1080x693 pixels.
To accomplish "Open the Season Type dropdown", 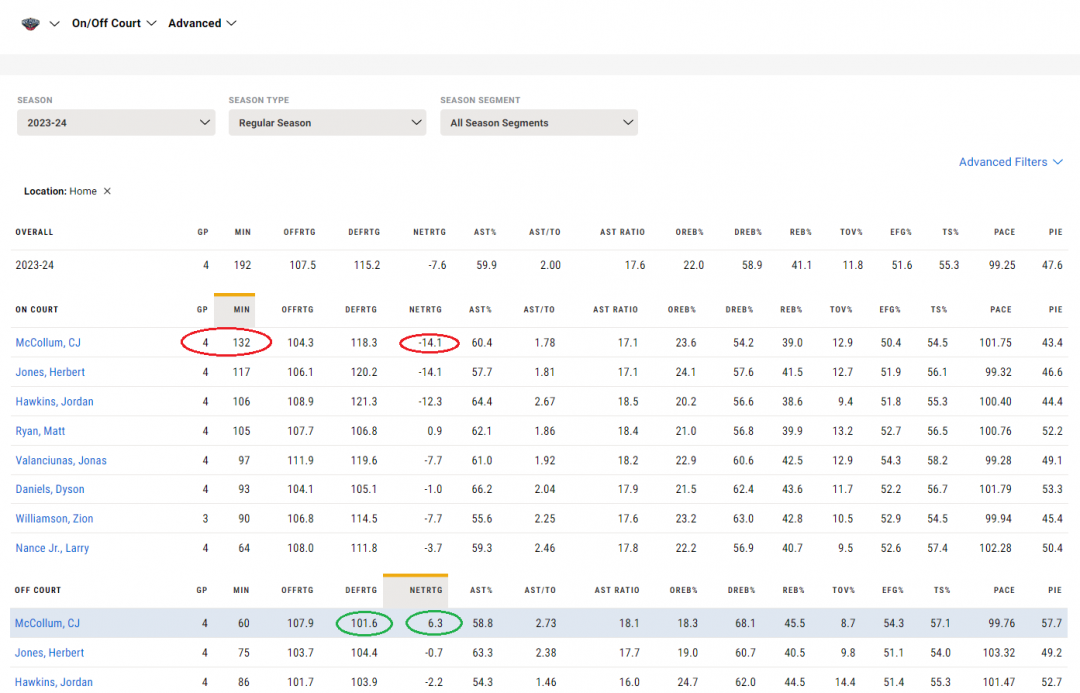I will 327,123.
